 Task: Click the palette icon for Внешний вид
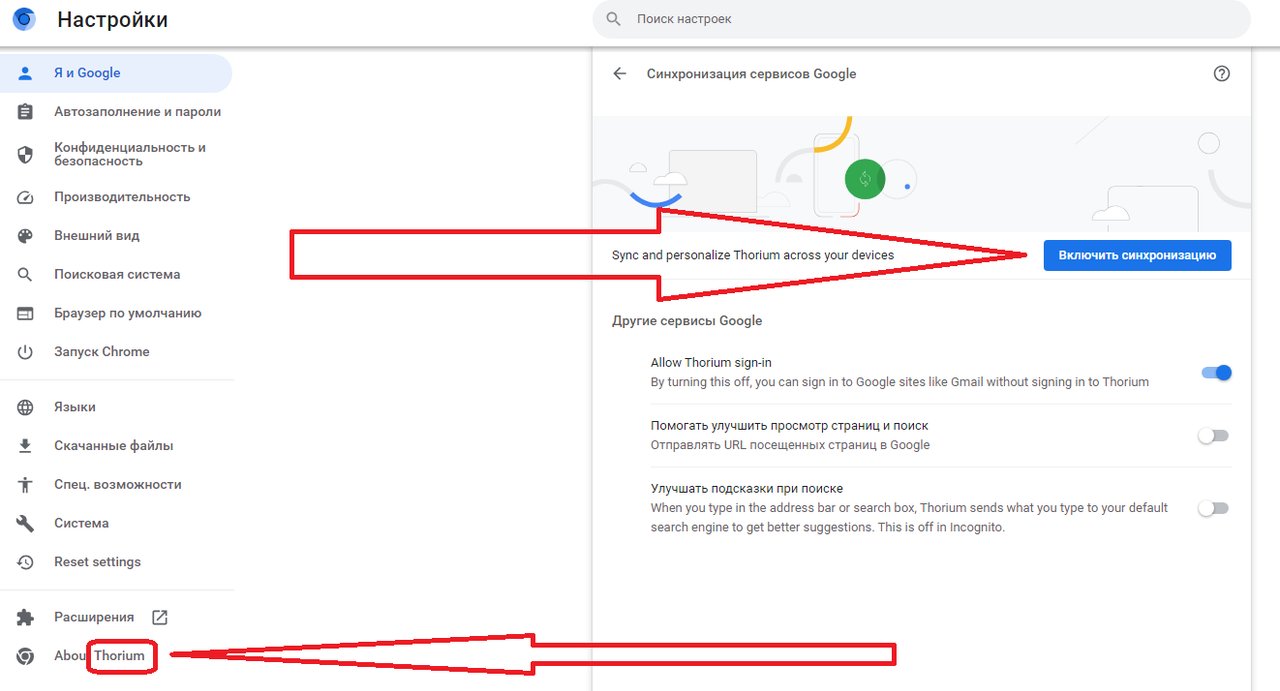click(x=26, y=236)
